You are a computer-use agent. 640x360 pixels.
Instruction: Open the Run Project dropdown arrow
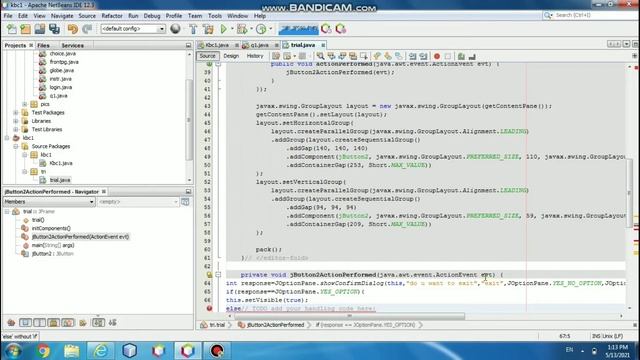point(232,29)
